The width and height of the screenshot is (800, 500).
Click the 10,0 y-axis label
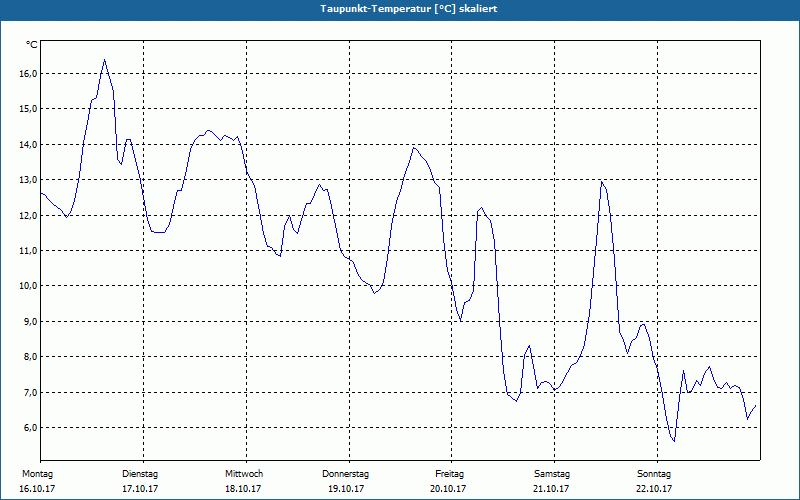[29, 286]
